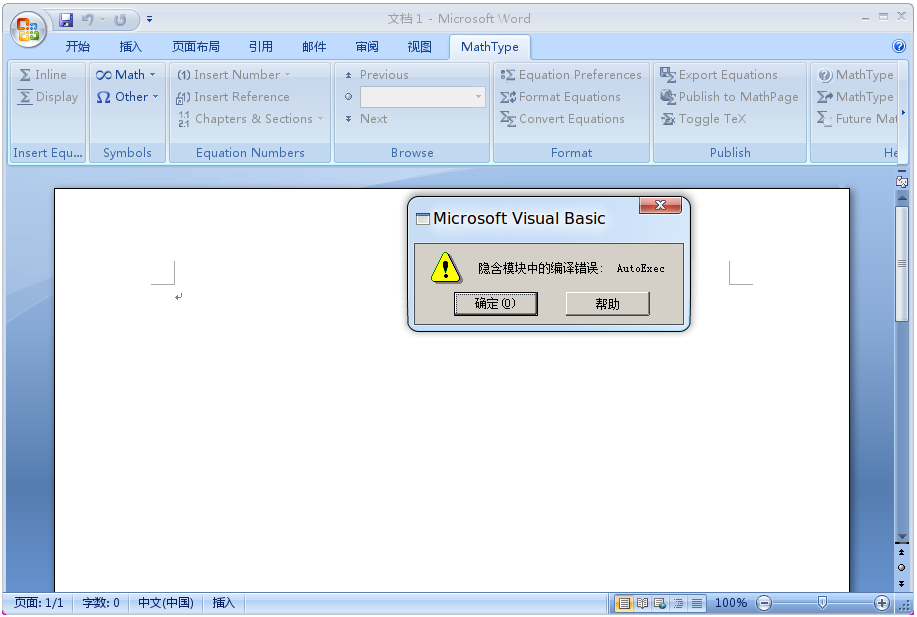Go to Next equation
917x617 pixels.
pyautogui.click(x=366, y=119)
